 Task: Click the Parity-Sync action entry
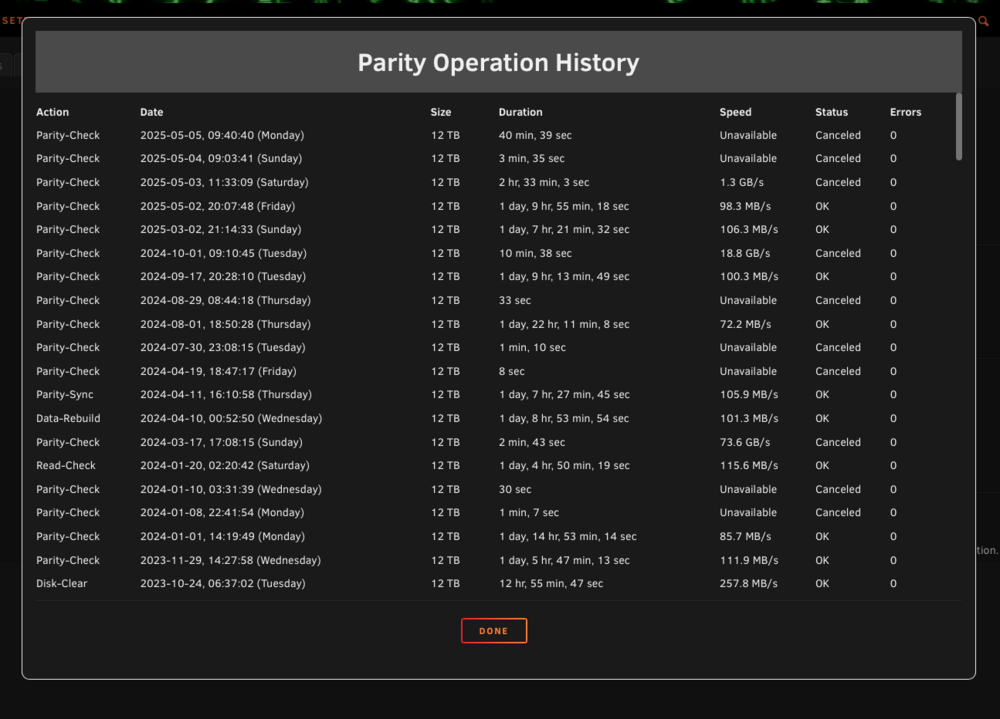pos(64,394)
